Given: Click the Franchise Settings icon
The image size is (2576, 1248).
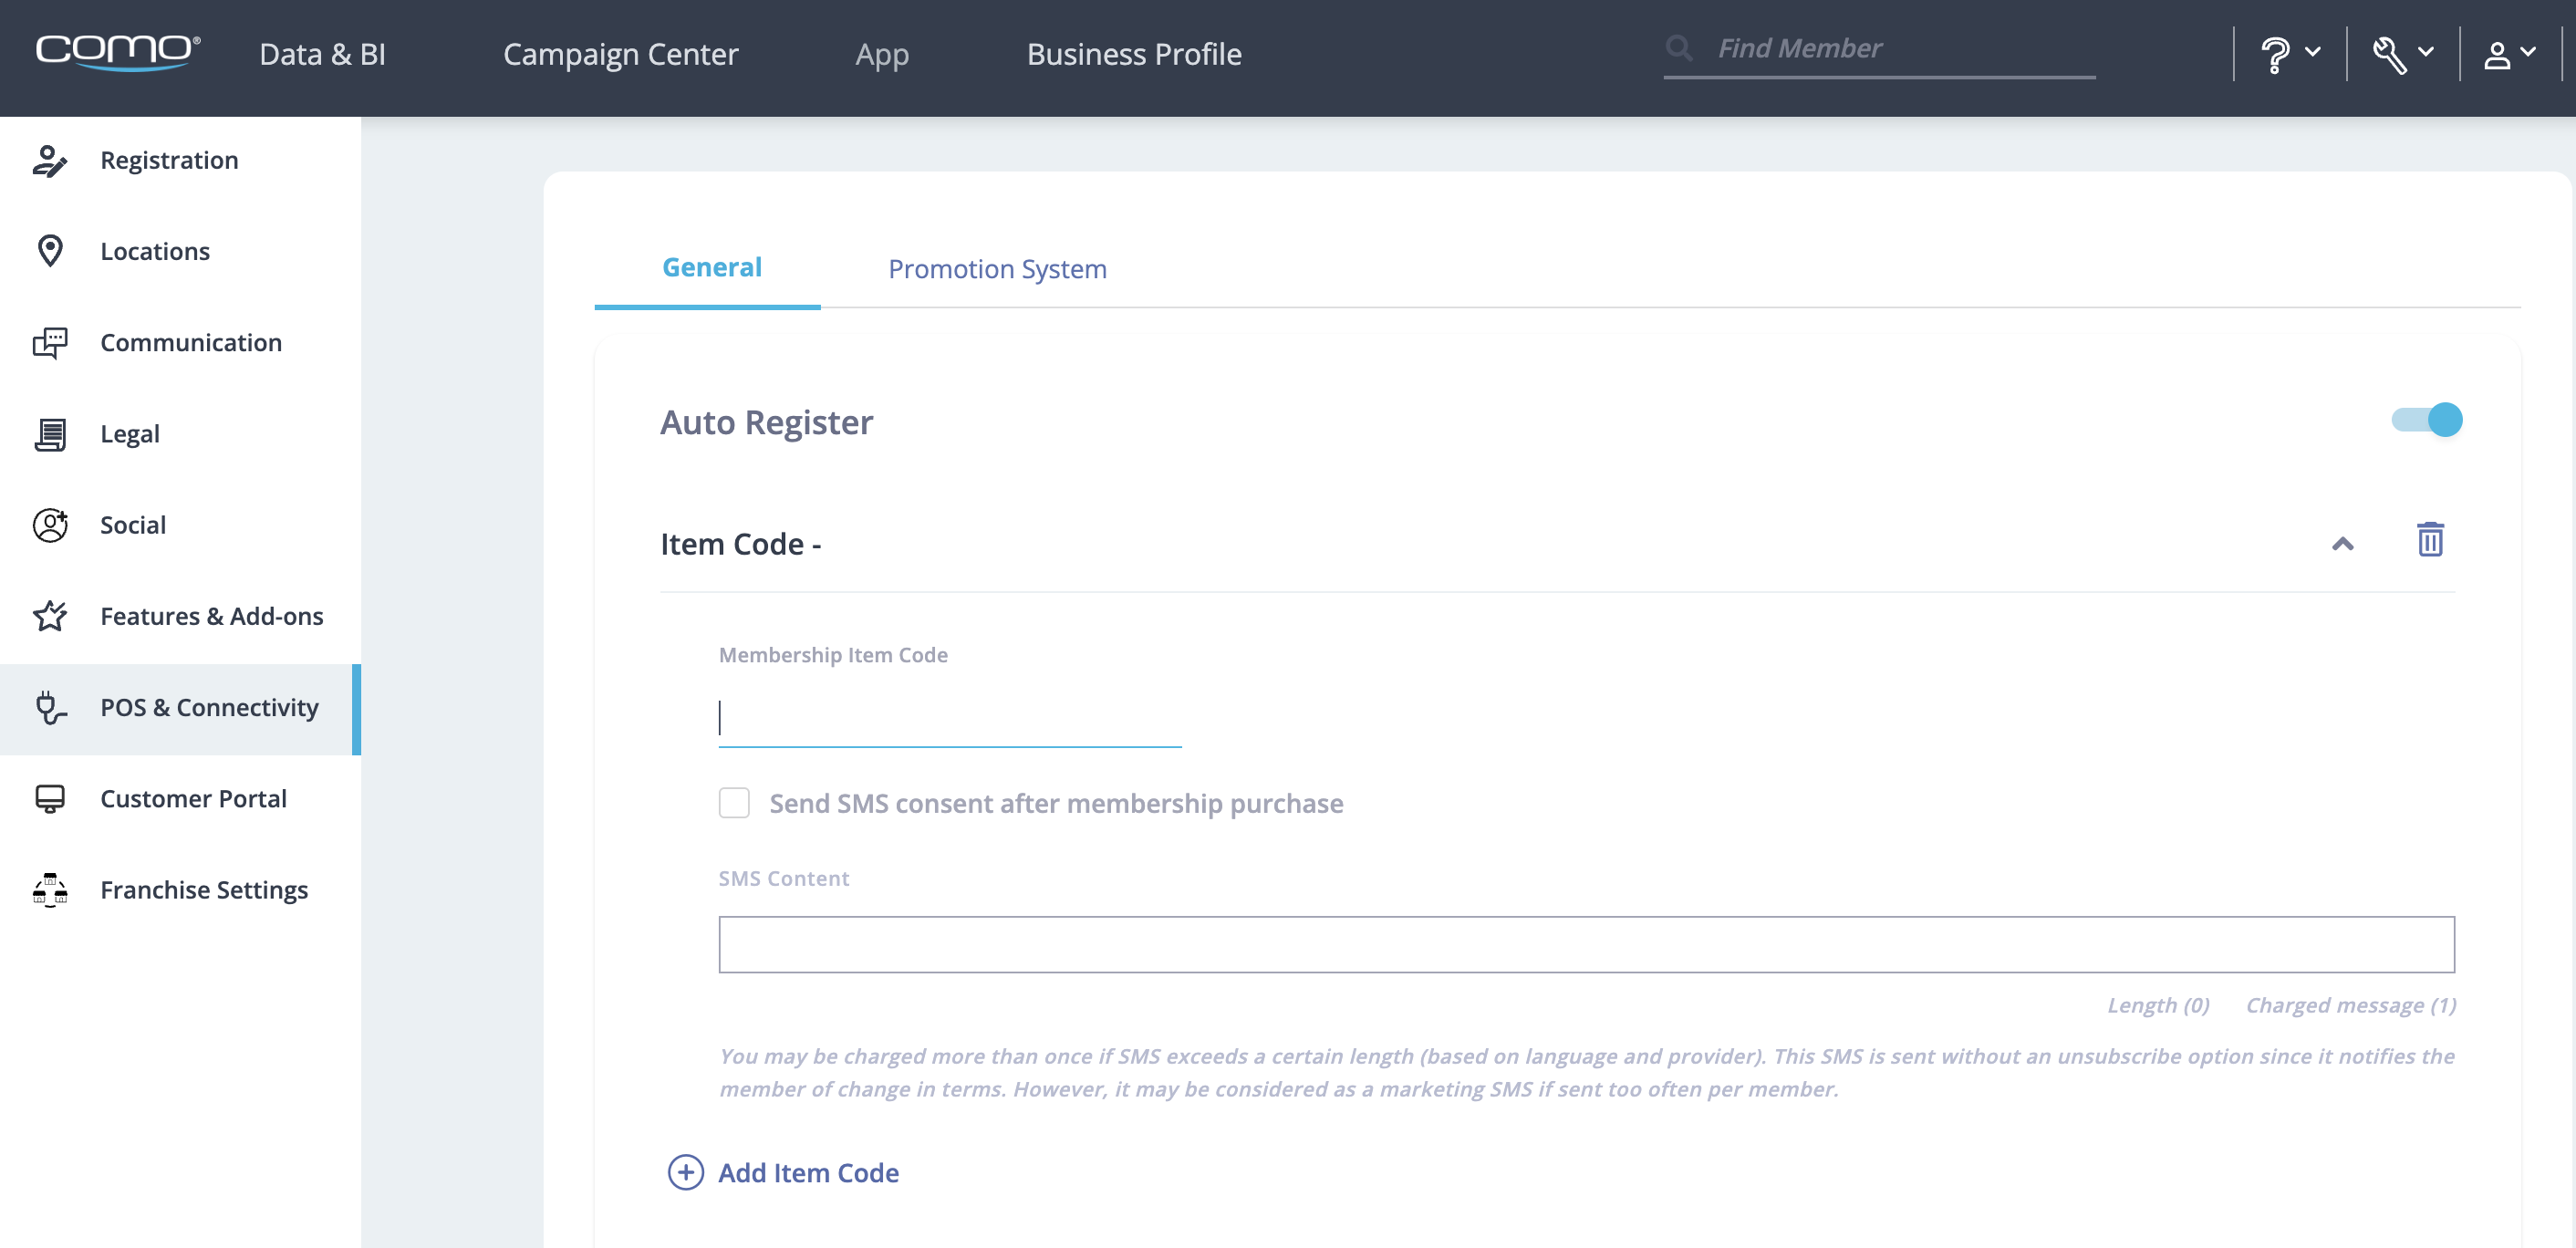Looking at the screenshot, I should click(x=50, y=890).
